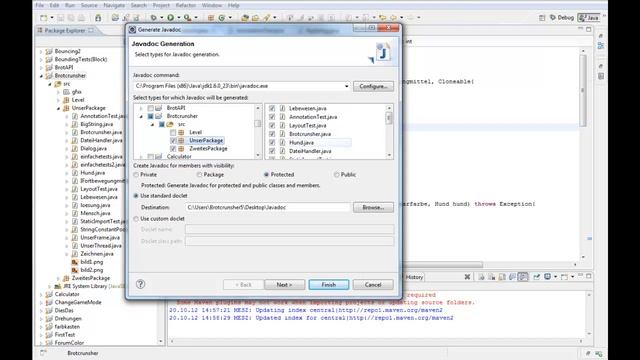Open the Javadoc command dropdown
This screenshot has width=640, height=360.
click(347, 86)
